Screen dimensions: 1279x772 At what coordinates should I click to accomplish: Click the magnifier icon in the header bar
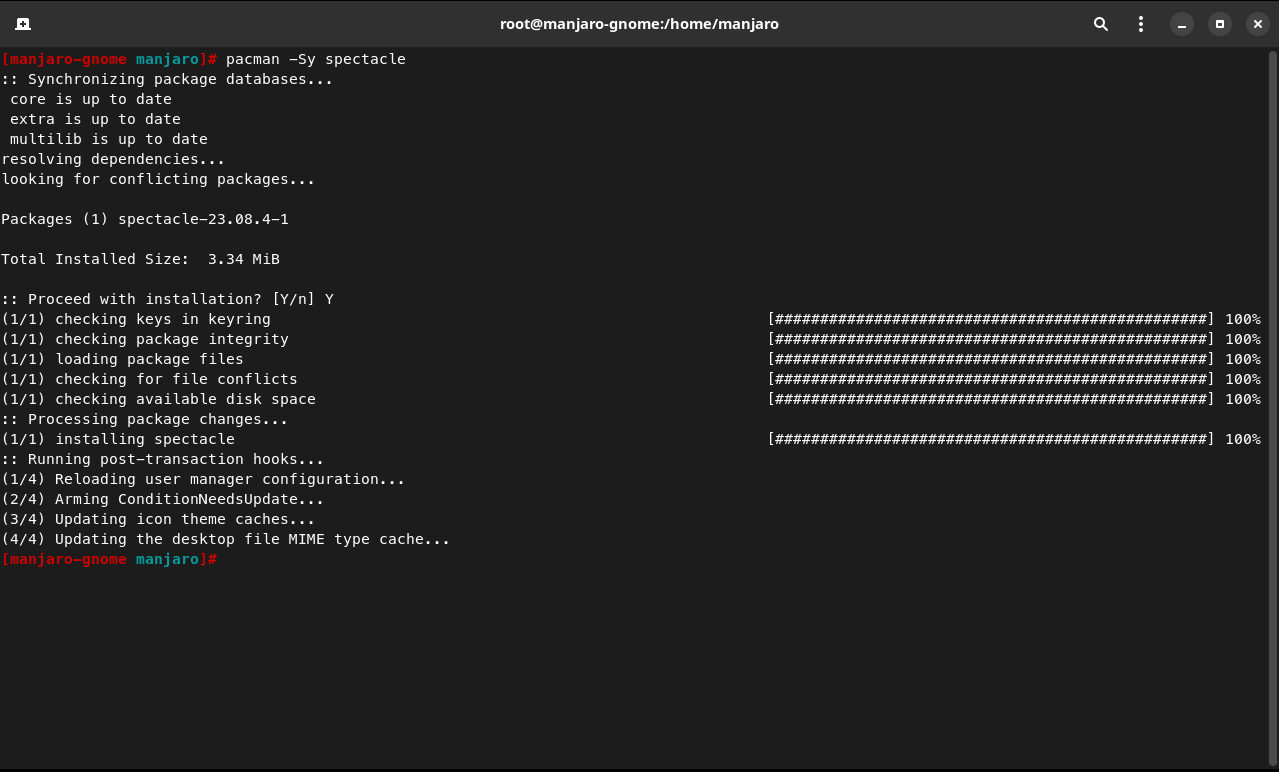1100,23
